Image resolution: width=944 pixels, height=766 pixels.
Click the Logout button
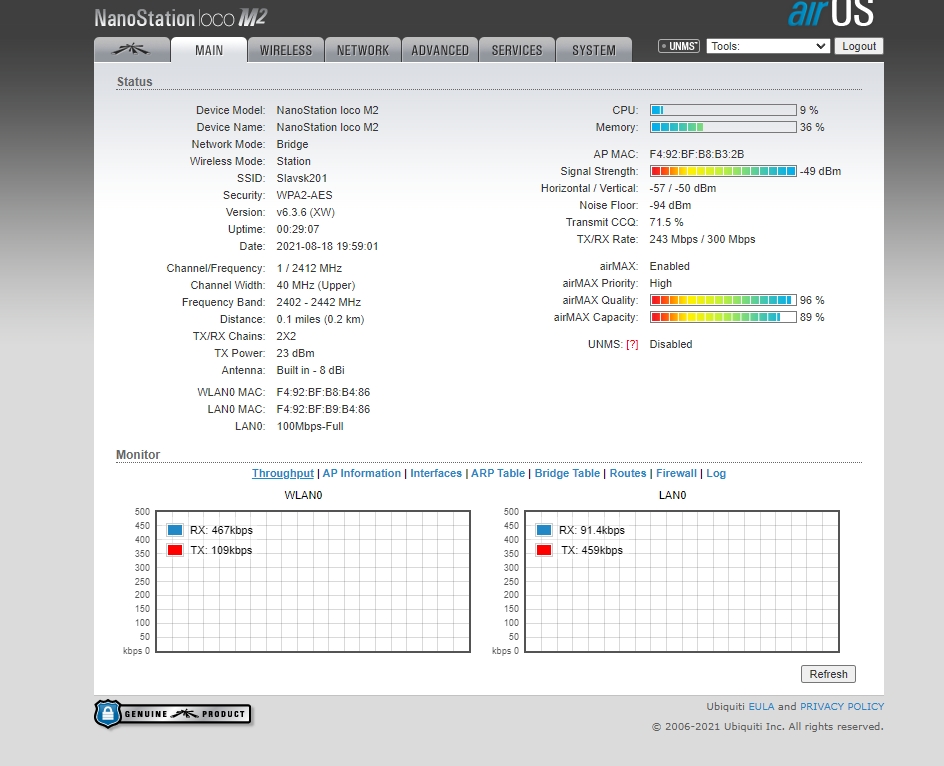click(859, 46)
